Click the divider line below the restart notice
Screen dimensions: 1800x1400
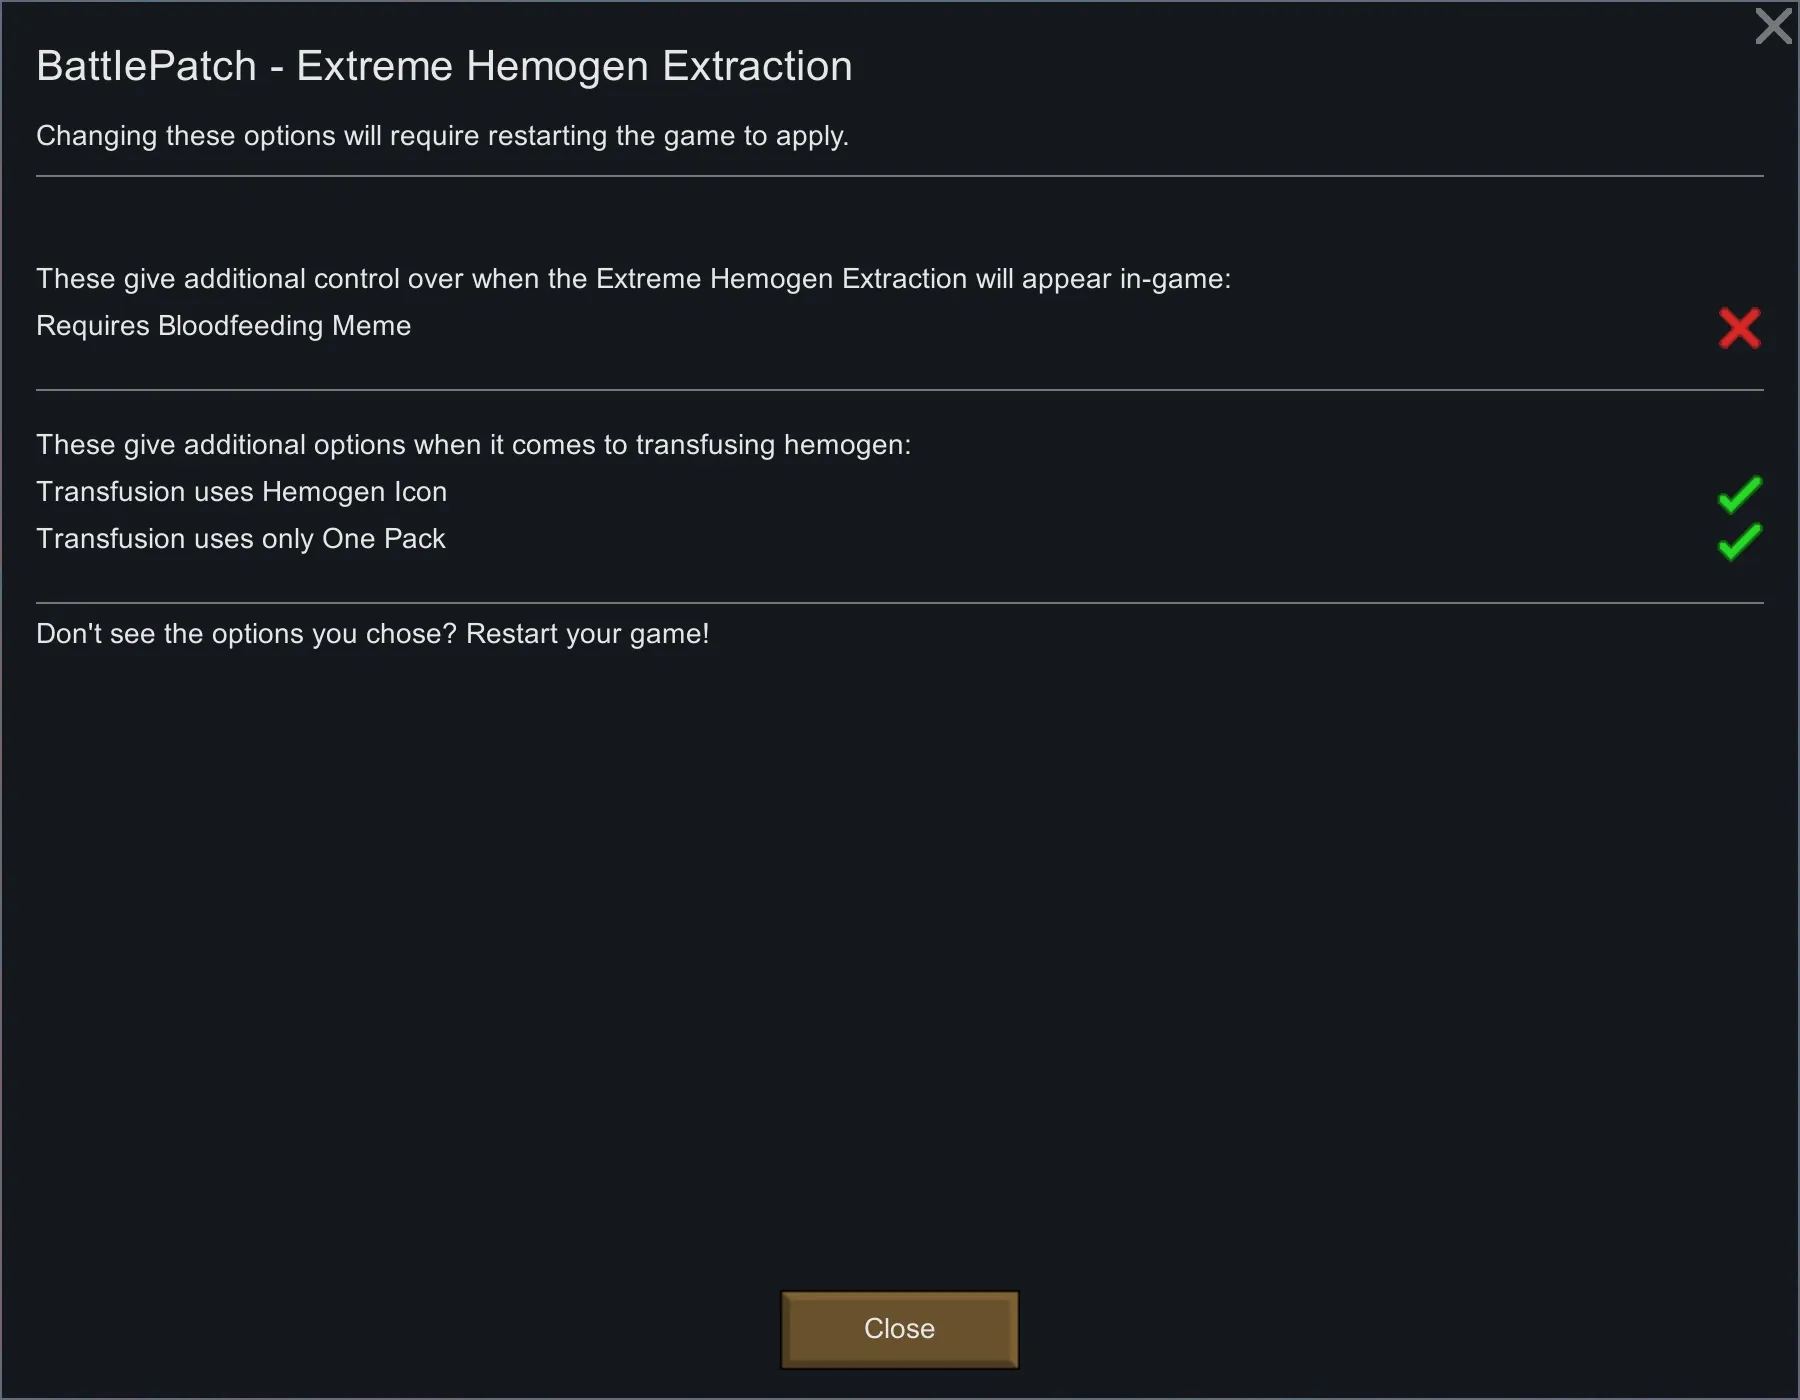pos(900,176)
